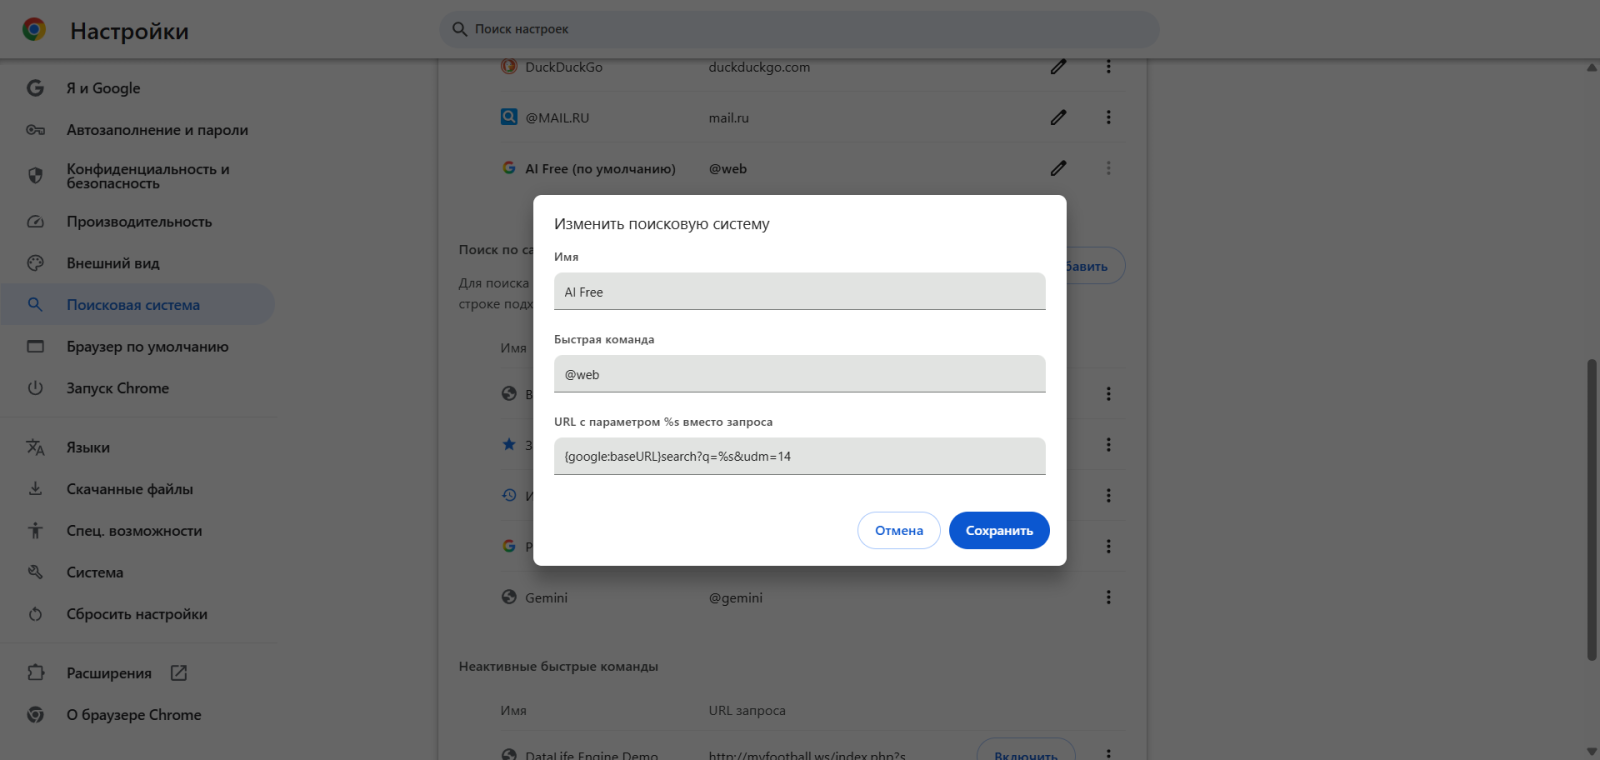Open the Я и Google settings section
Screen dimensions: 1600x760
pyautogui.click(x=103, y=88)
